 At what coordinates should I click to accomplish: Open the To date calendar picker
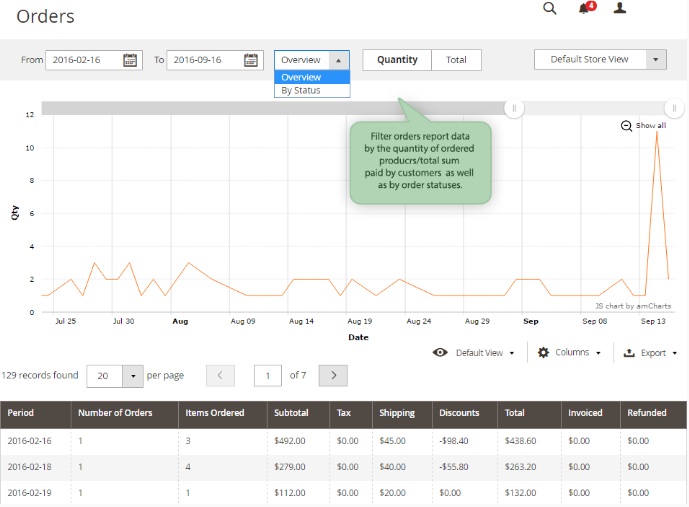point(252,60)
